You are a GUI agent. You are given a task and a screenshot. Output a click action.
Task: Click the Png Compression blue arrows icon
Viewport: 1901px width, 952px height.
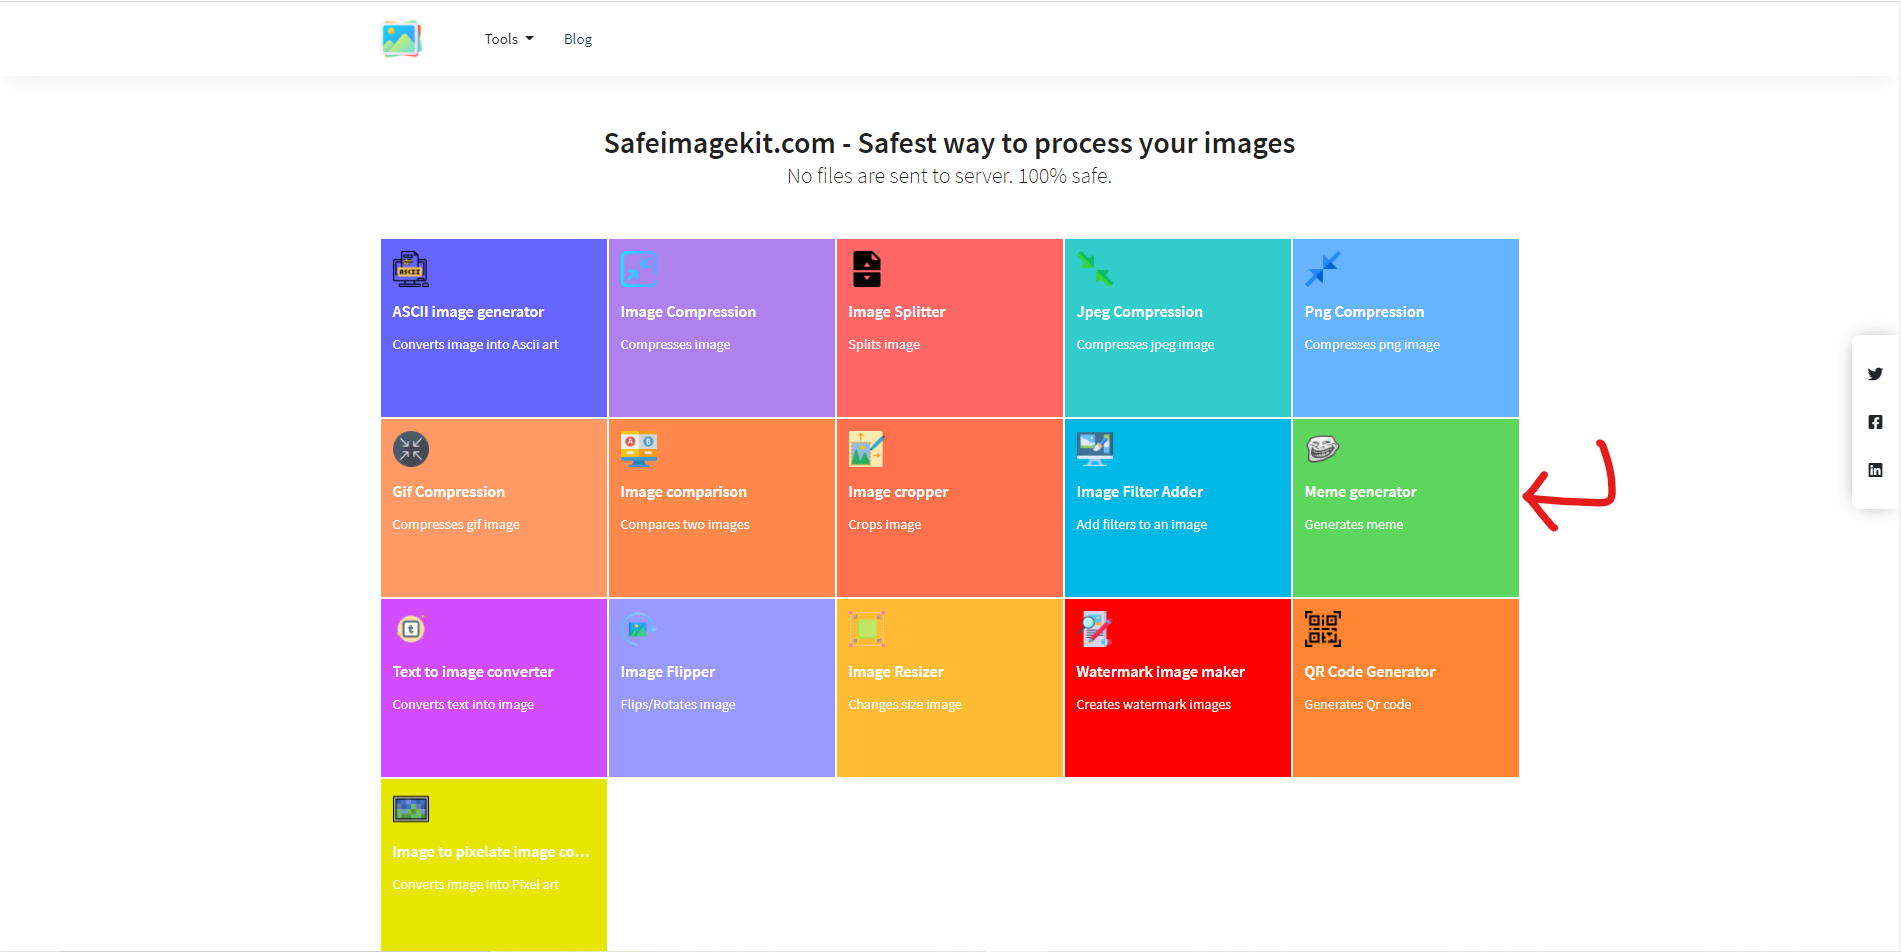click(1323, 269)
